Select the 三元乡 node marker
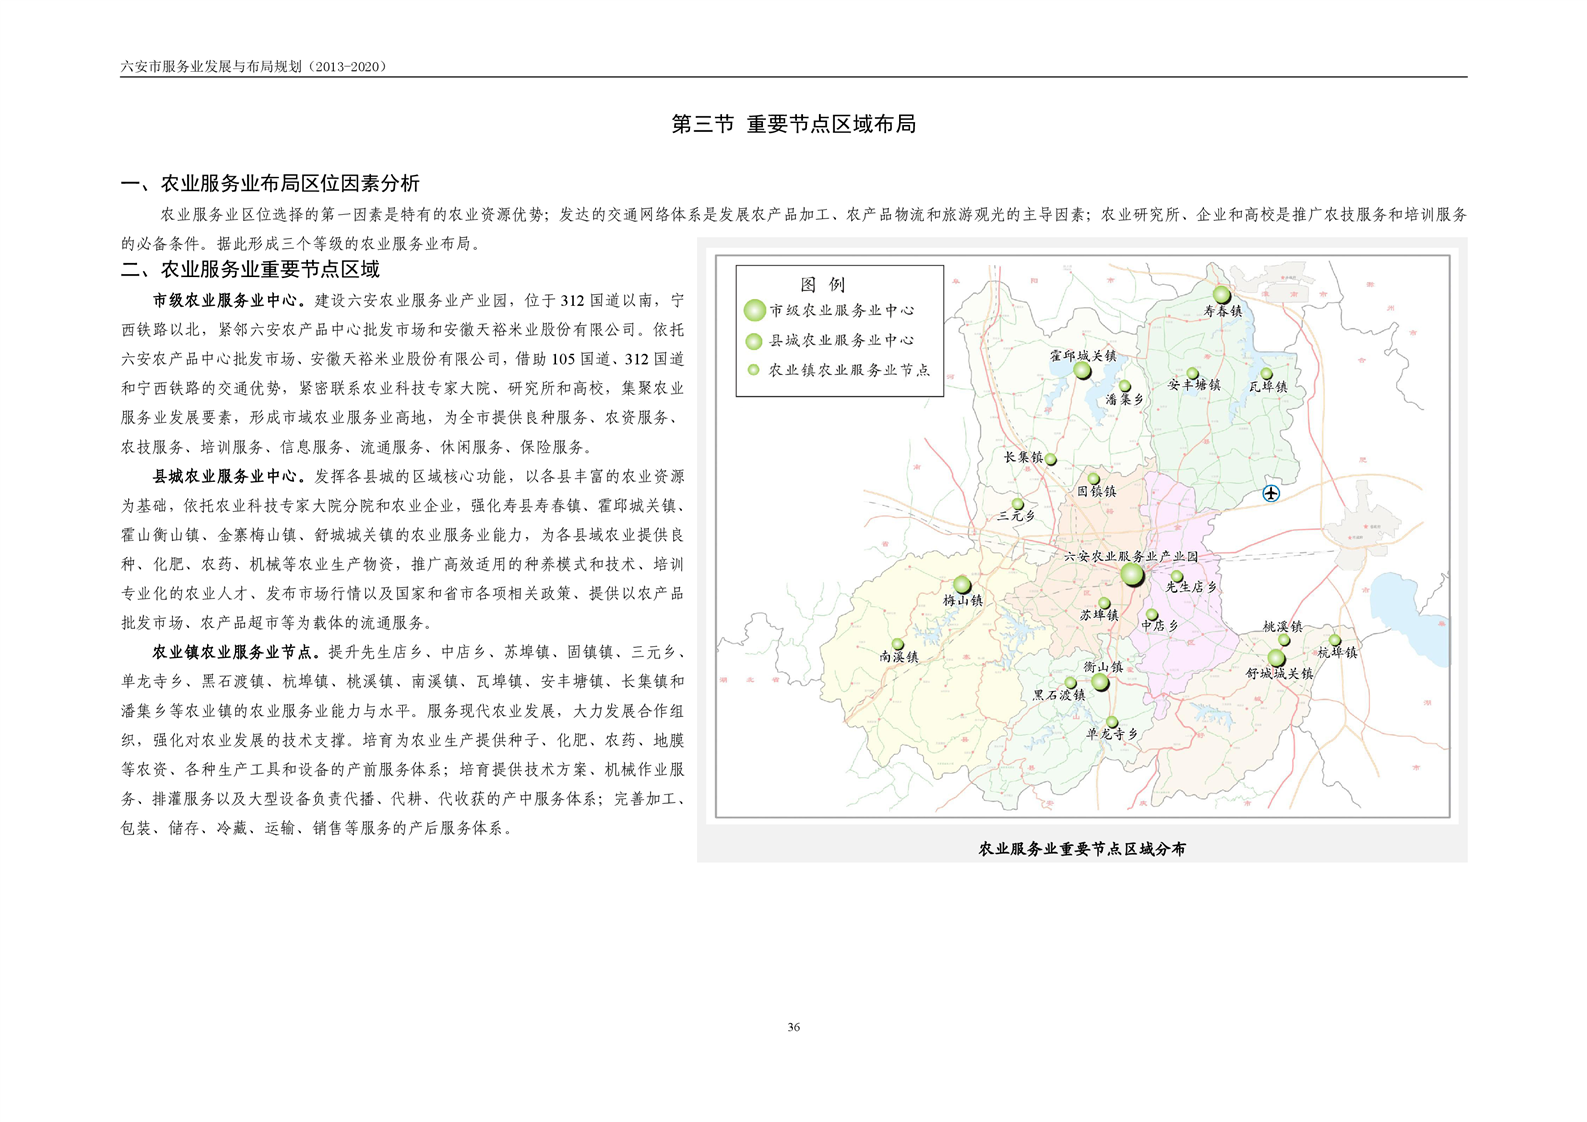Screen dimensions: 1587x1122 [x=1018, y=504]
